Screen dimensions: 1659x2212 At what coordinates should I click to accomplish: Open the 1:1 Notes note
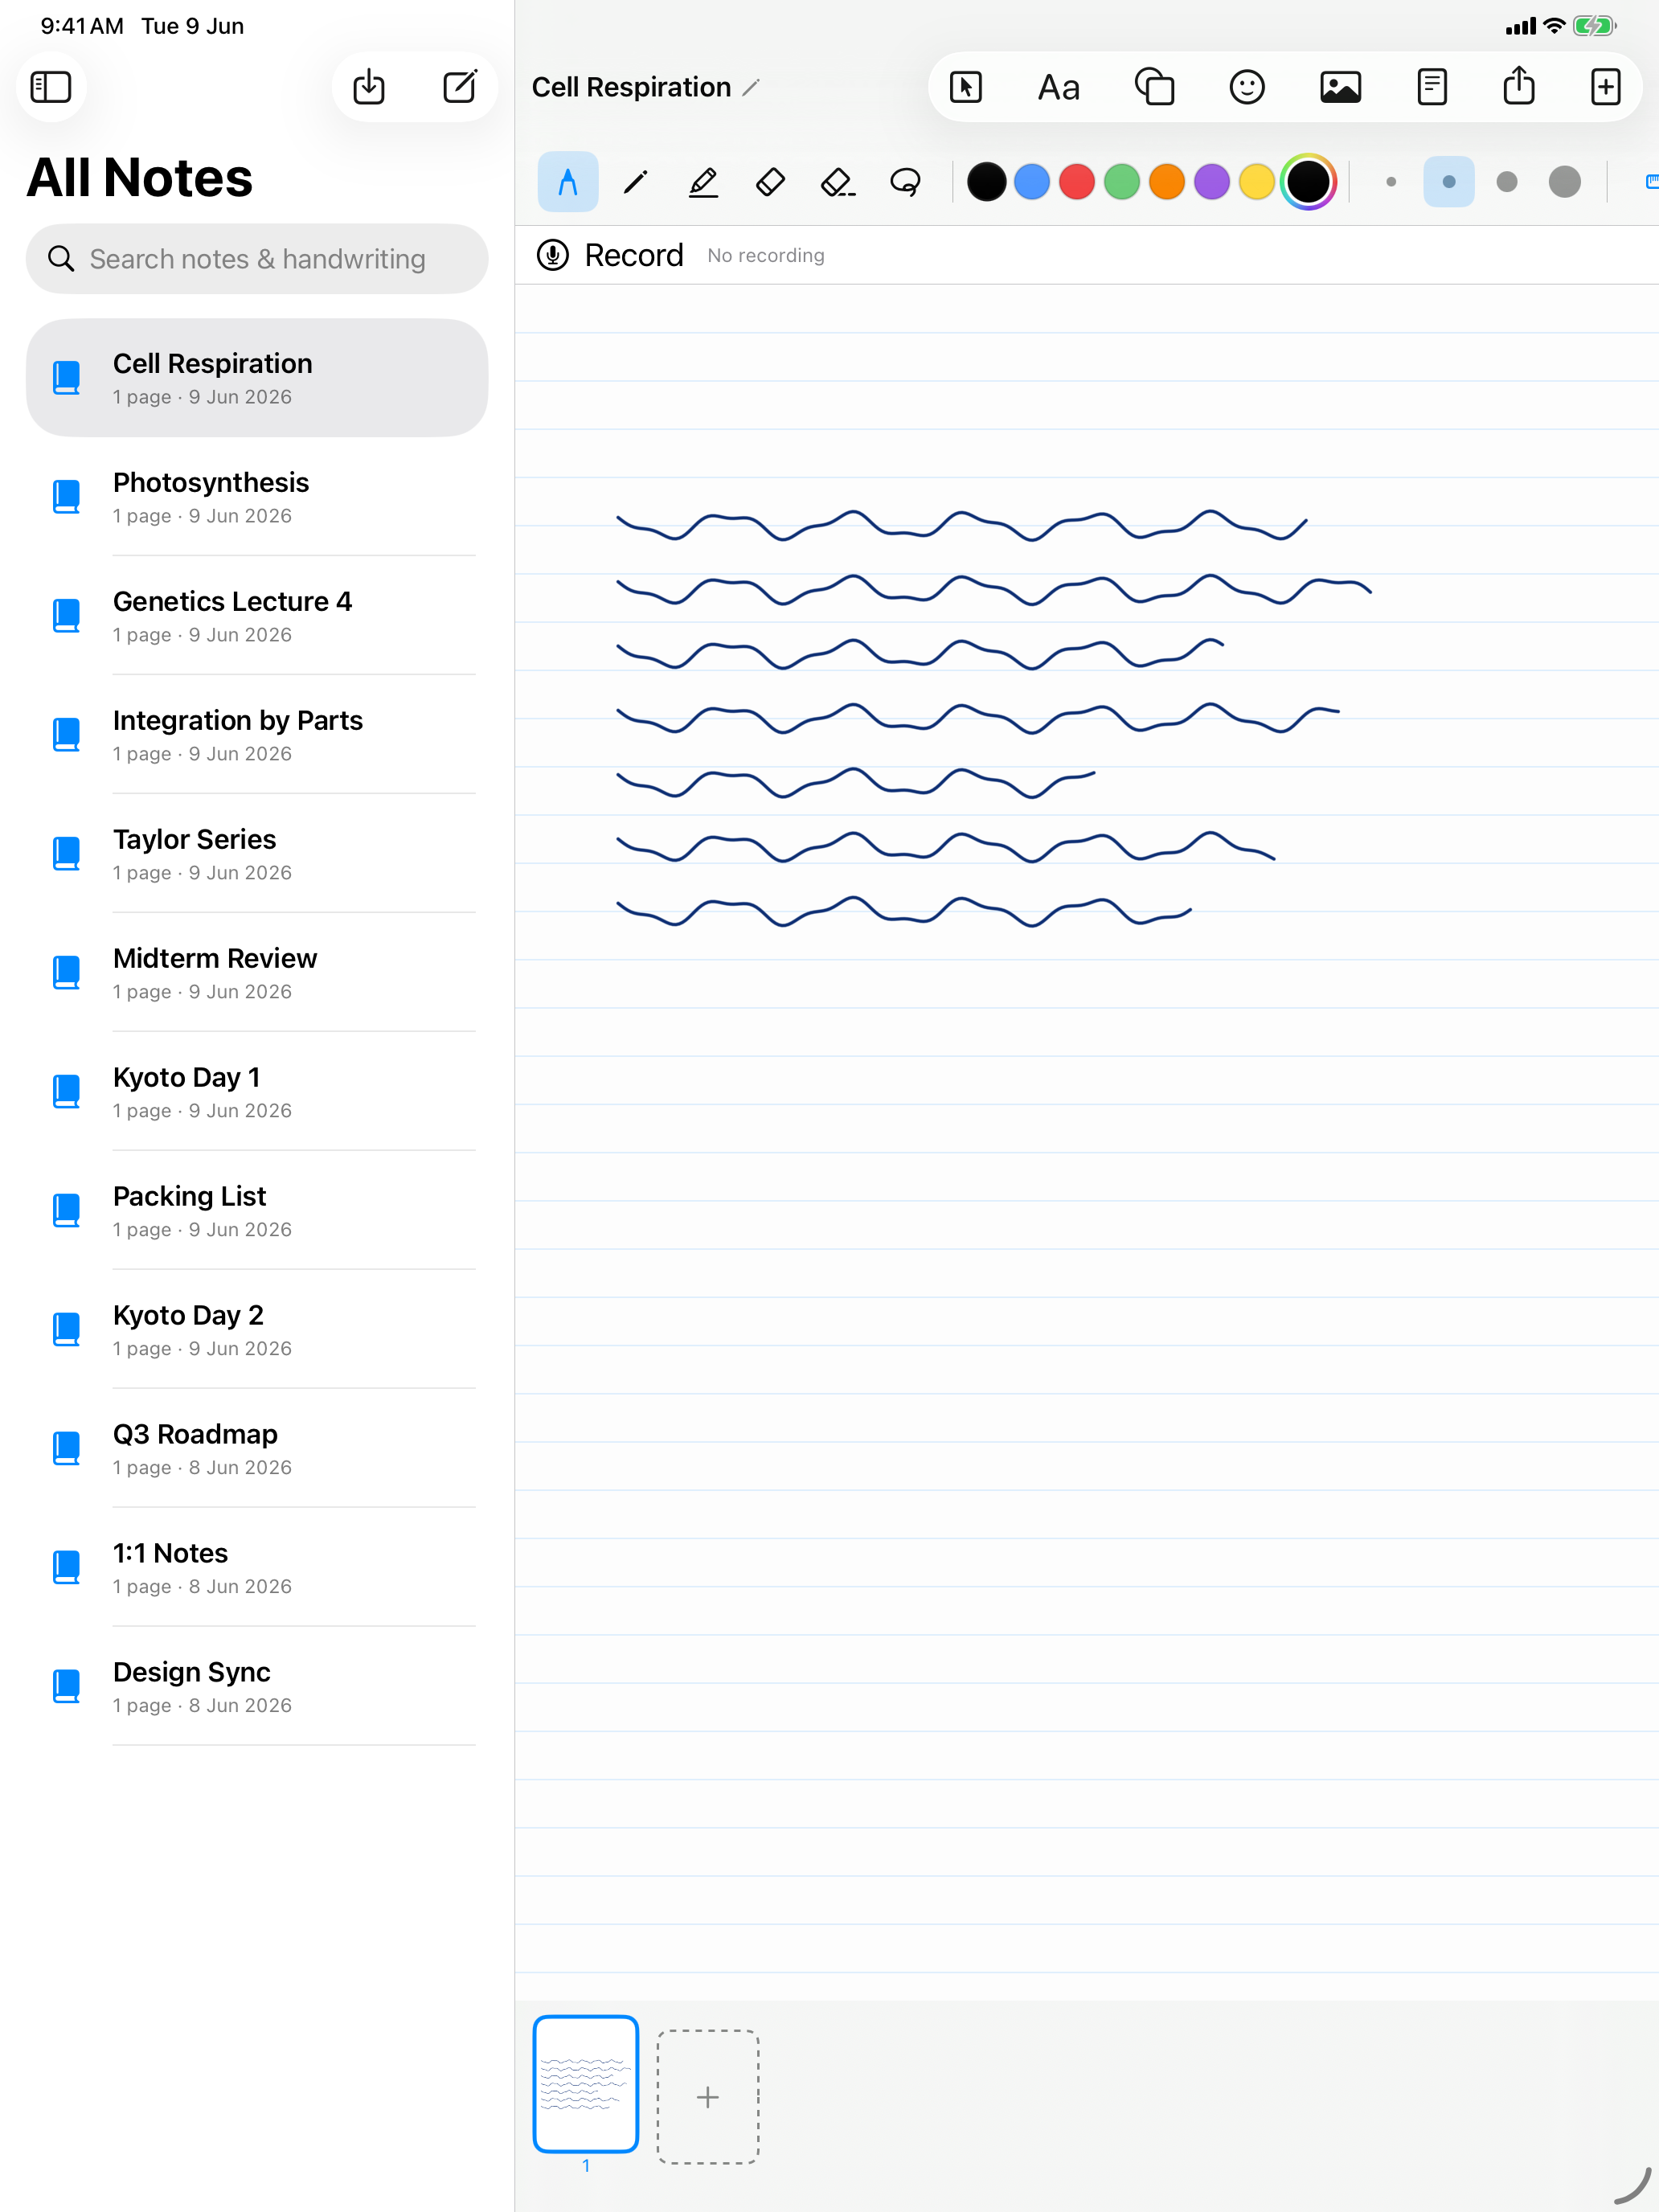[x=257, y=1568]
